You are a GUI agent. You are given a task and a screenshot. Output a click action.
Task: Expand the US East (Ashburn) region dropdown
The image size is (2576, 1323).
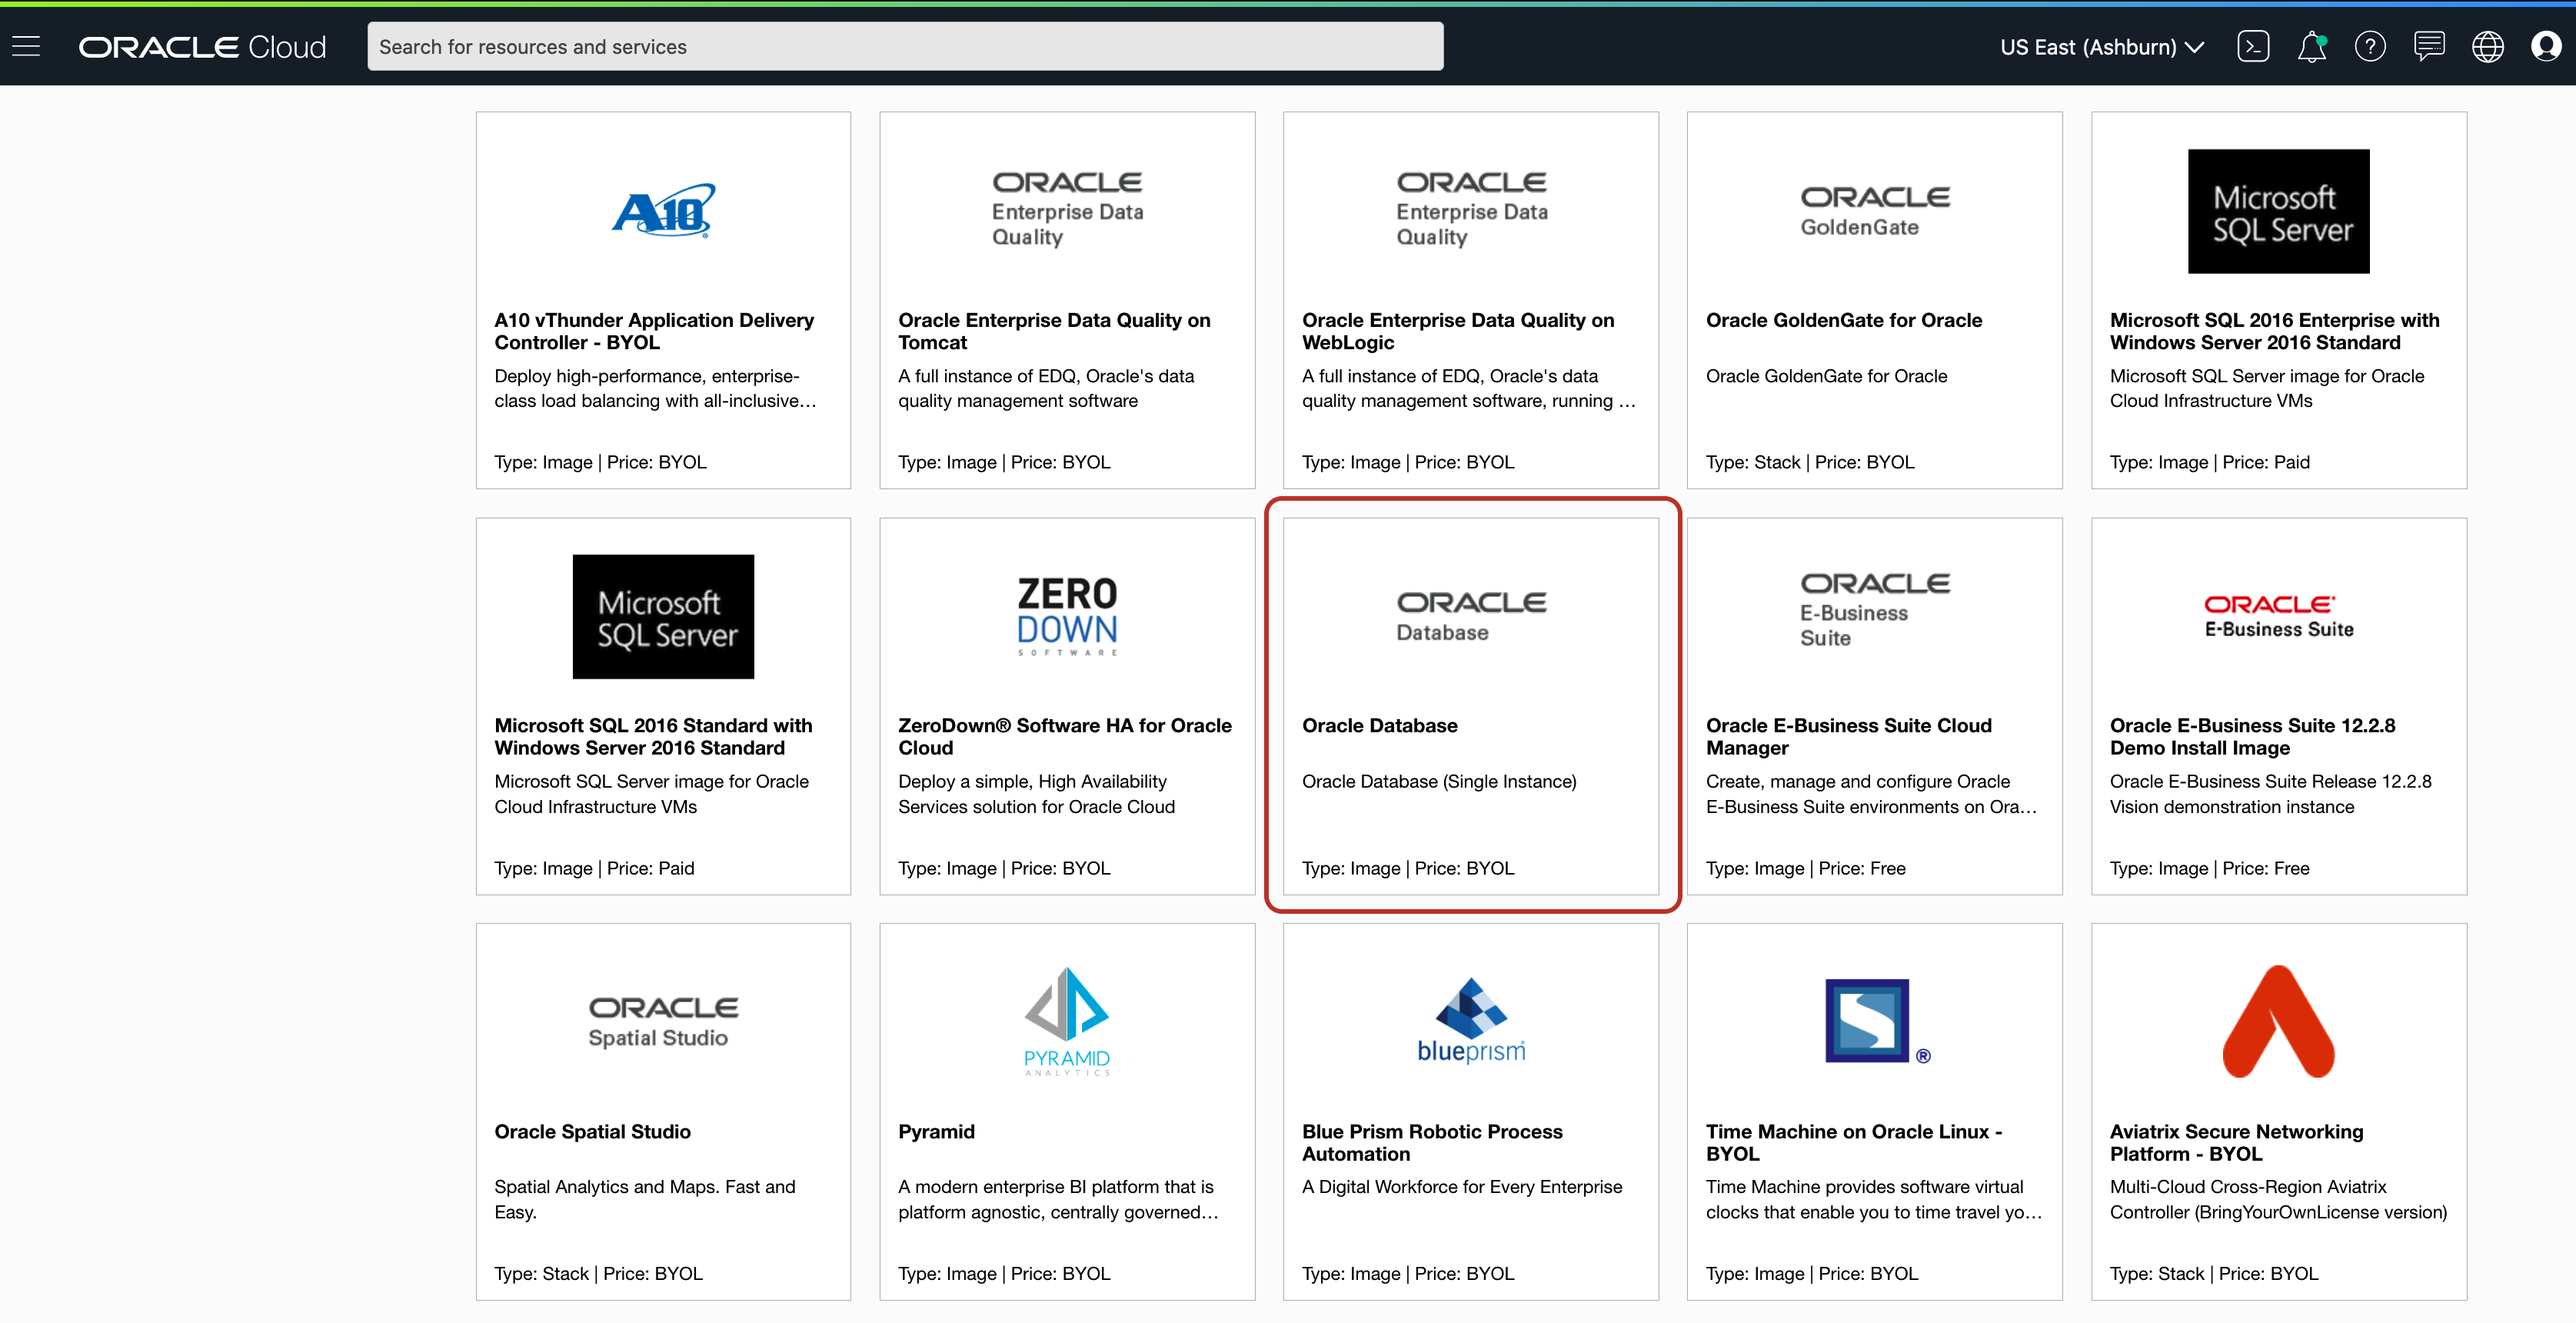point(2101,47)
